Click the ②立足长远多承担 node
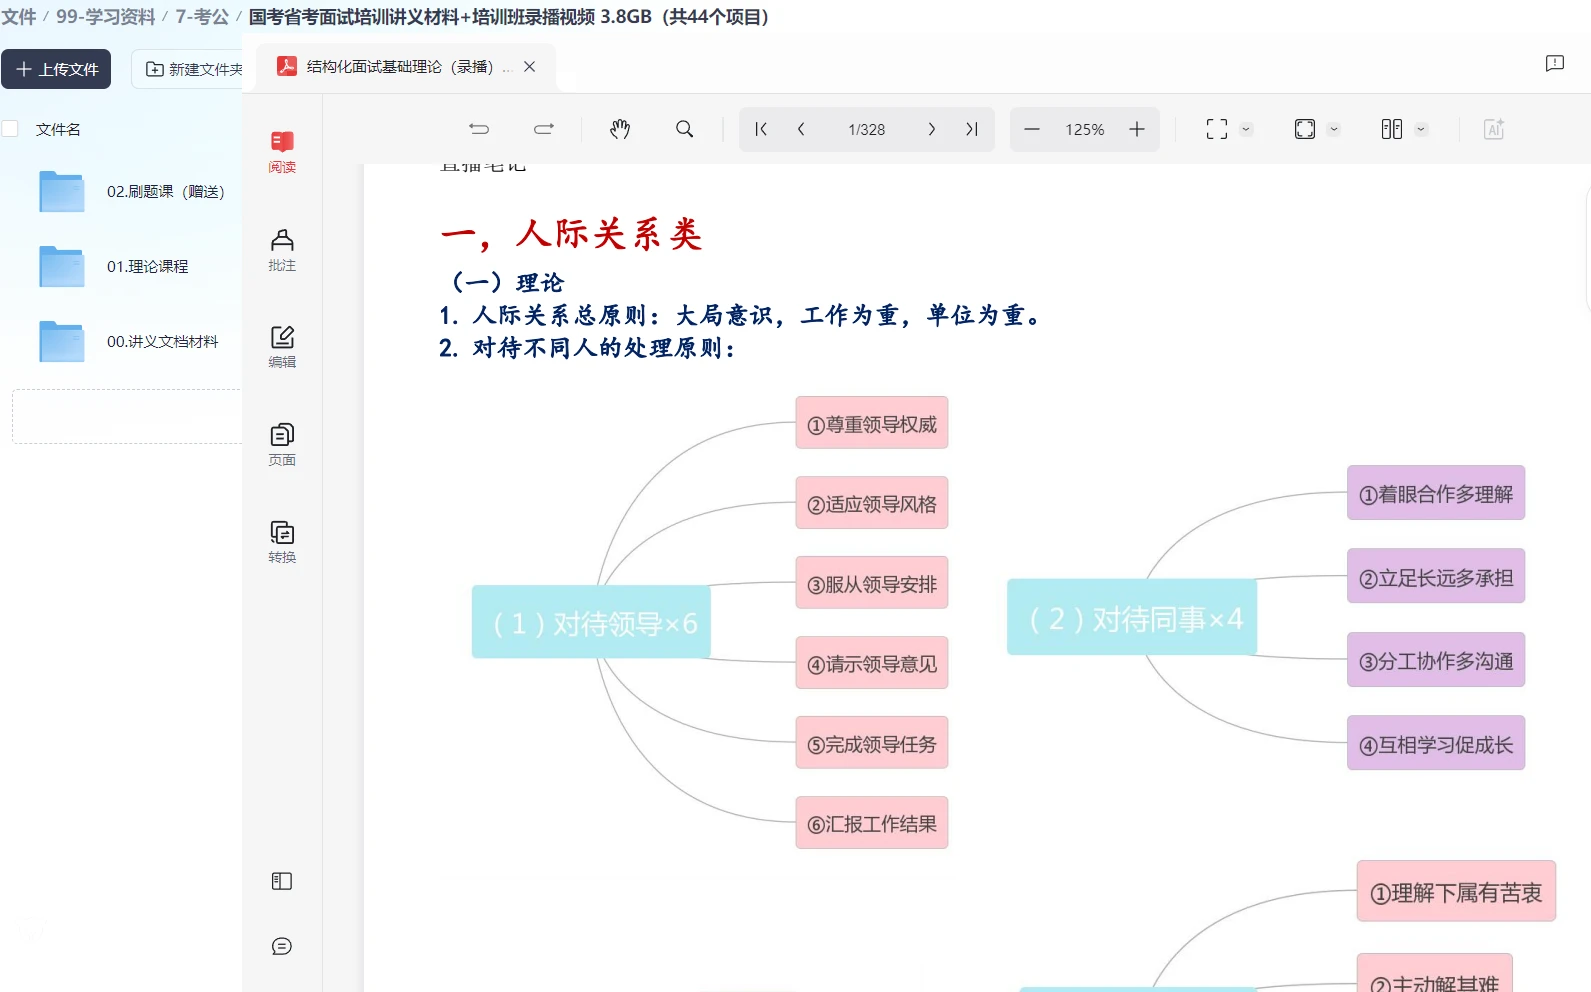1591x992 pixels. (x=1436, y=576)
